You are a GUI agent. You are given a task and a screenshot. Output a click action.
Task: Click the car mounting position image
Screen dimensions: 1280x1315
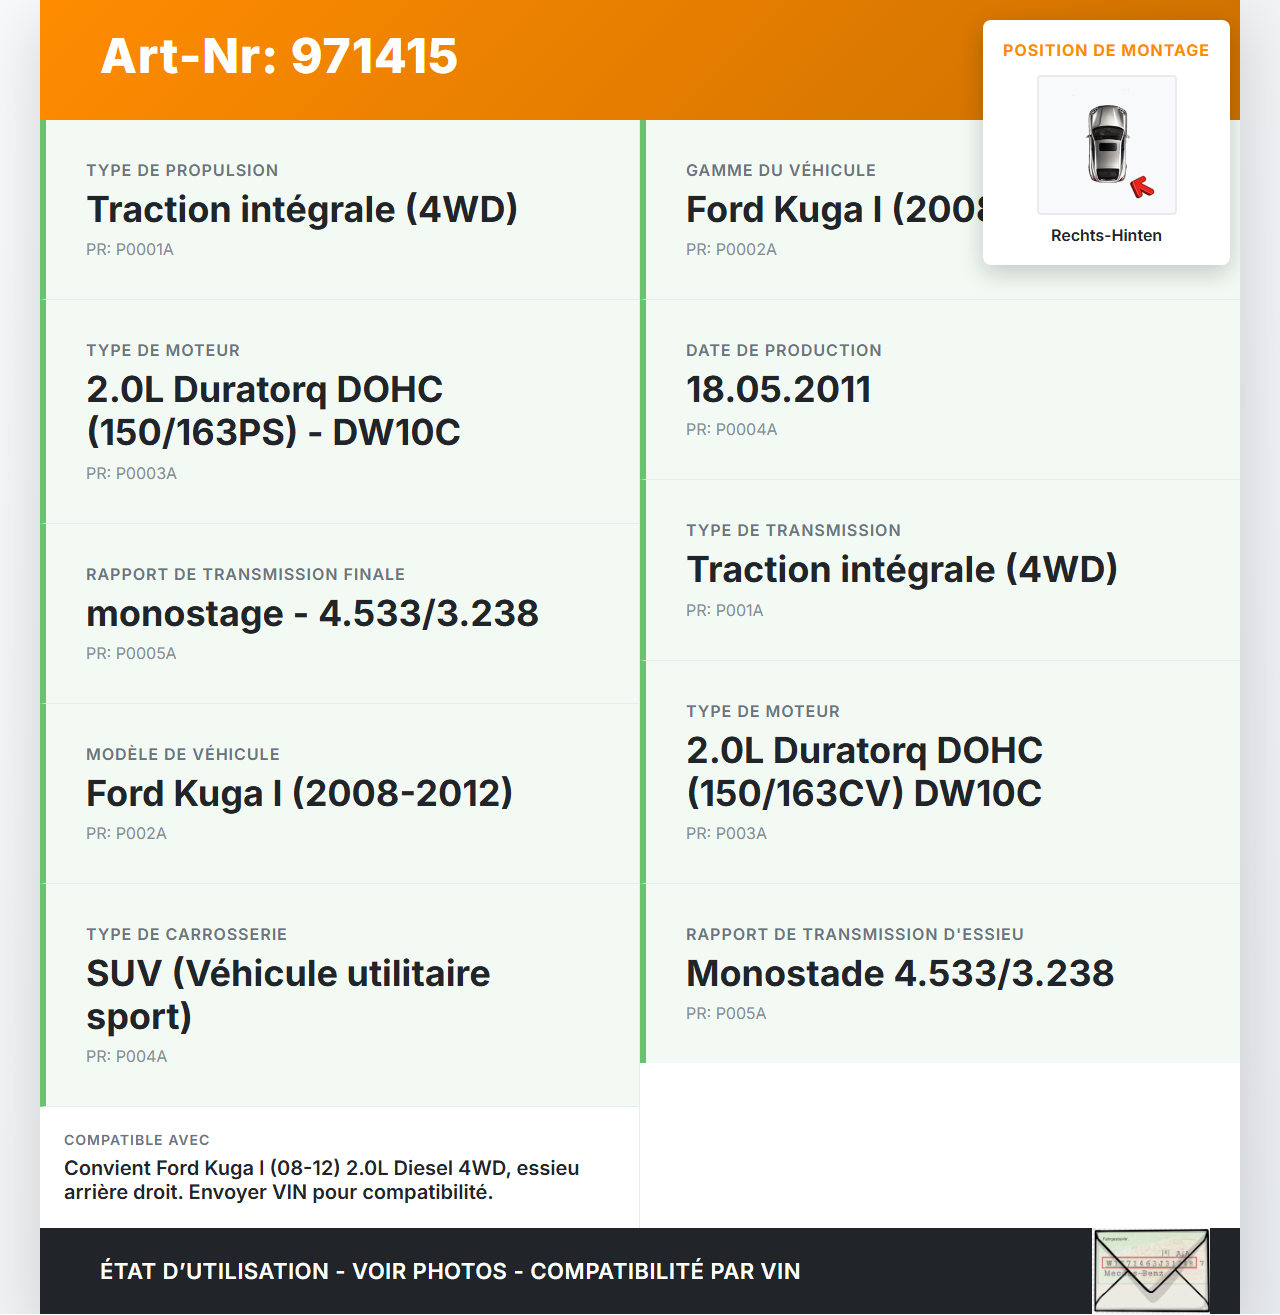click(x=1106, y=145)
